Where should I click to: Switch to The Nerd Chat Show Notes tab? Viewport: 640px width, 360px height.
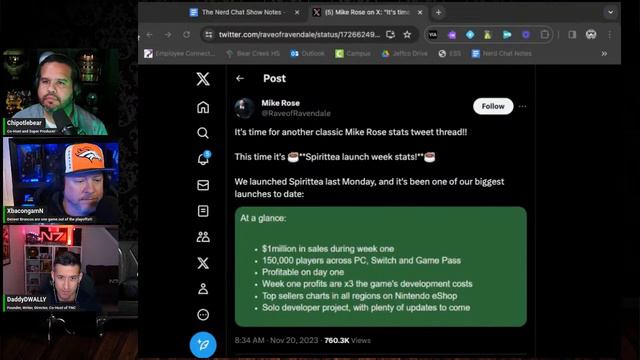coord(243,12)
